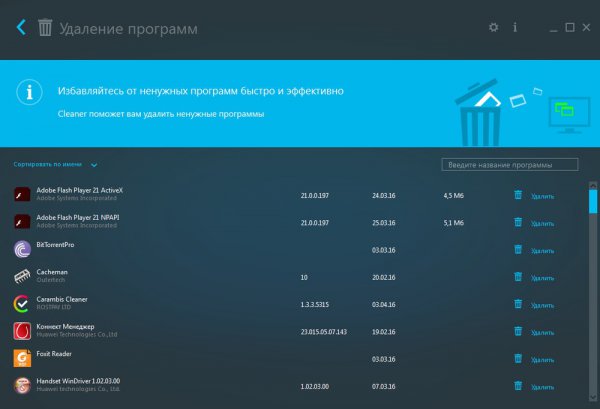600x409 pixels.
Task: Click the scrollbar up arrow
Action: click(593, 186)
